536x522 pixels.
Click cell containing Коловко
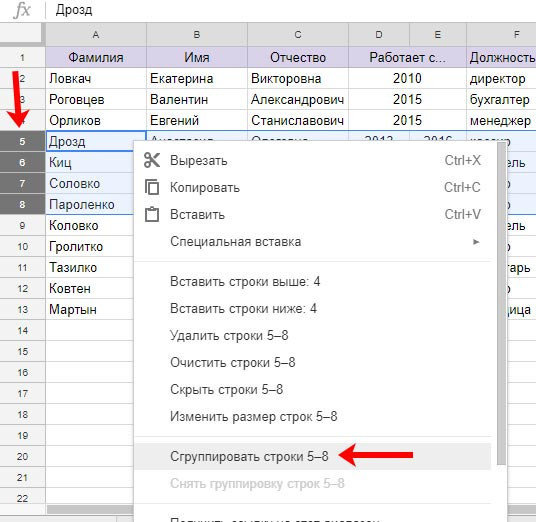90,226
